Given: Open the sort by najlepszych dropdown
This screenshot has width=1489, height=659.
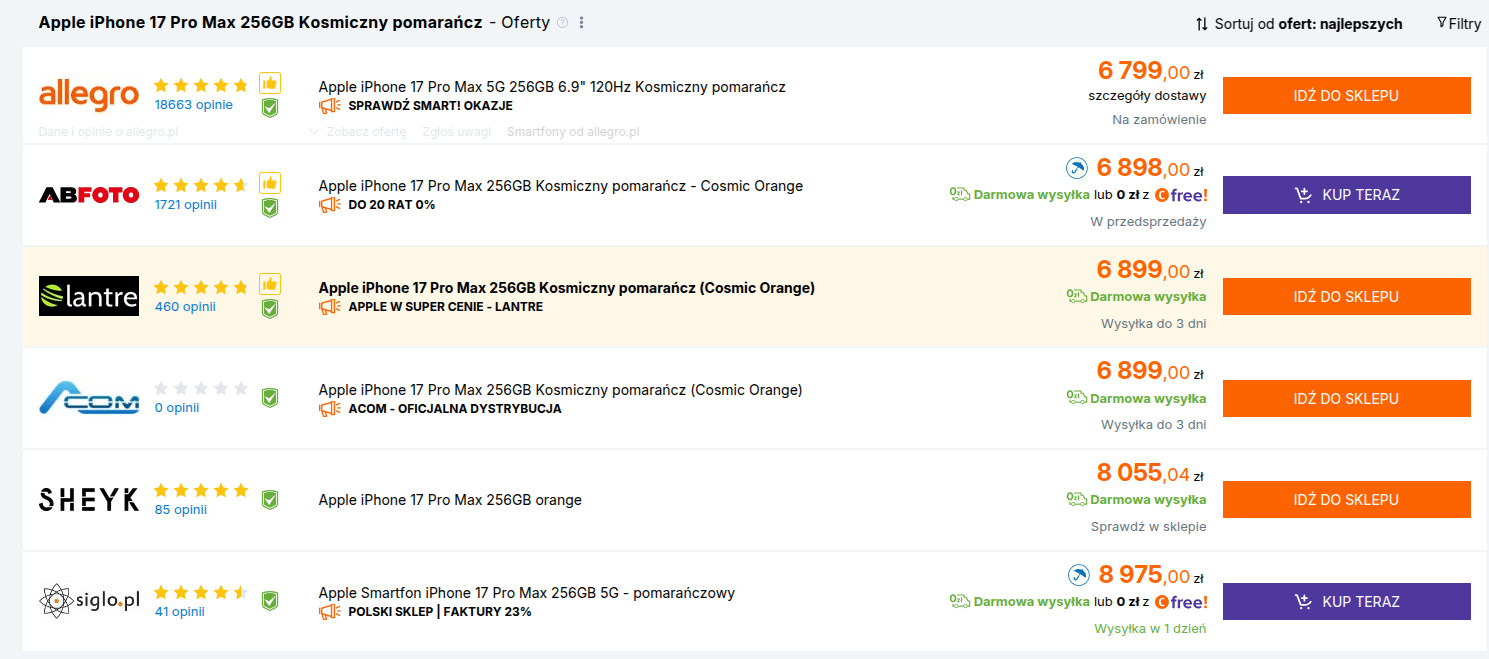Looking at the screenshot, I should tap(1299, 24).
